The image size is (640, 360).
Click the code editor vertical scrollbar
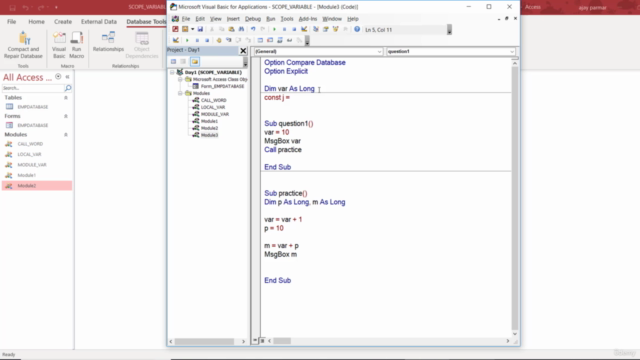[515, 198]
